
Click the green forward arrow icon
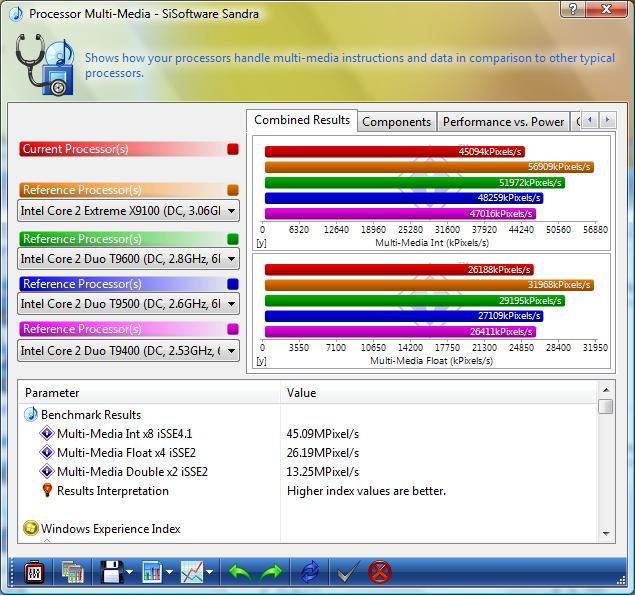(271, 573)
